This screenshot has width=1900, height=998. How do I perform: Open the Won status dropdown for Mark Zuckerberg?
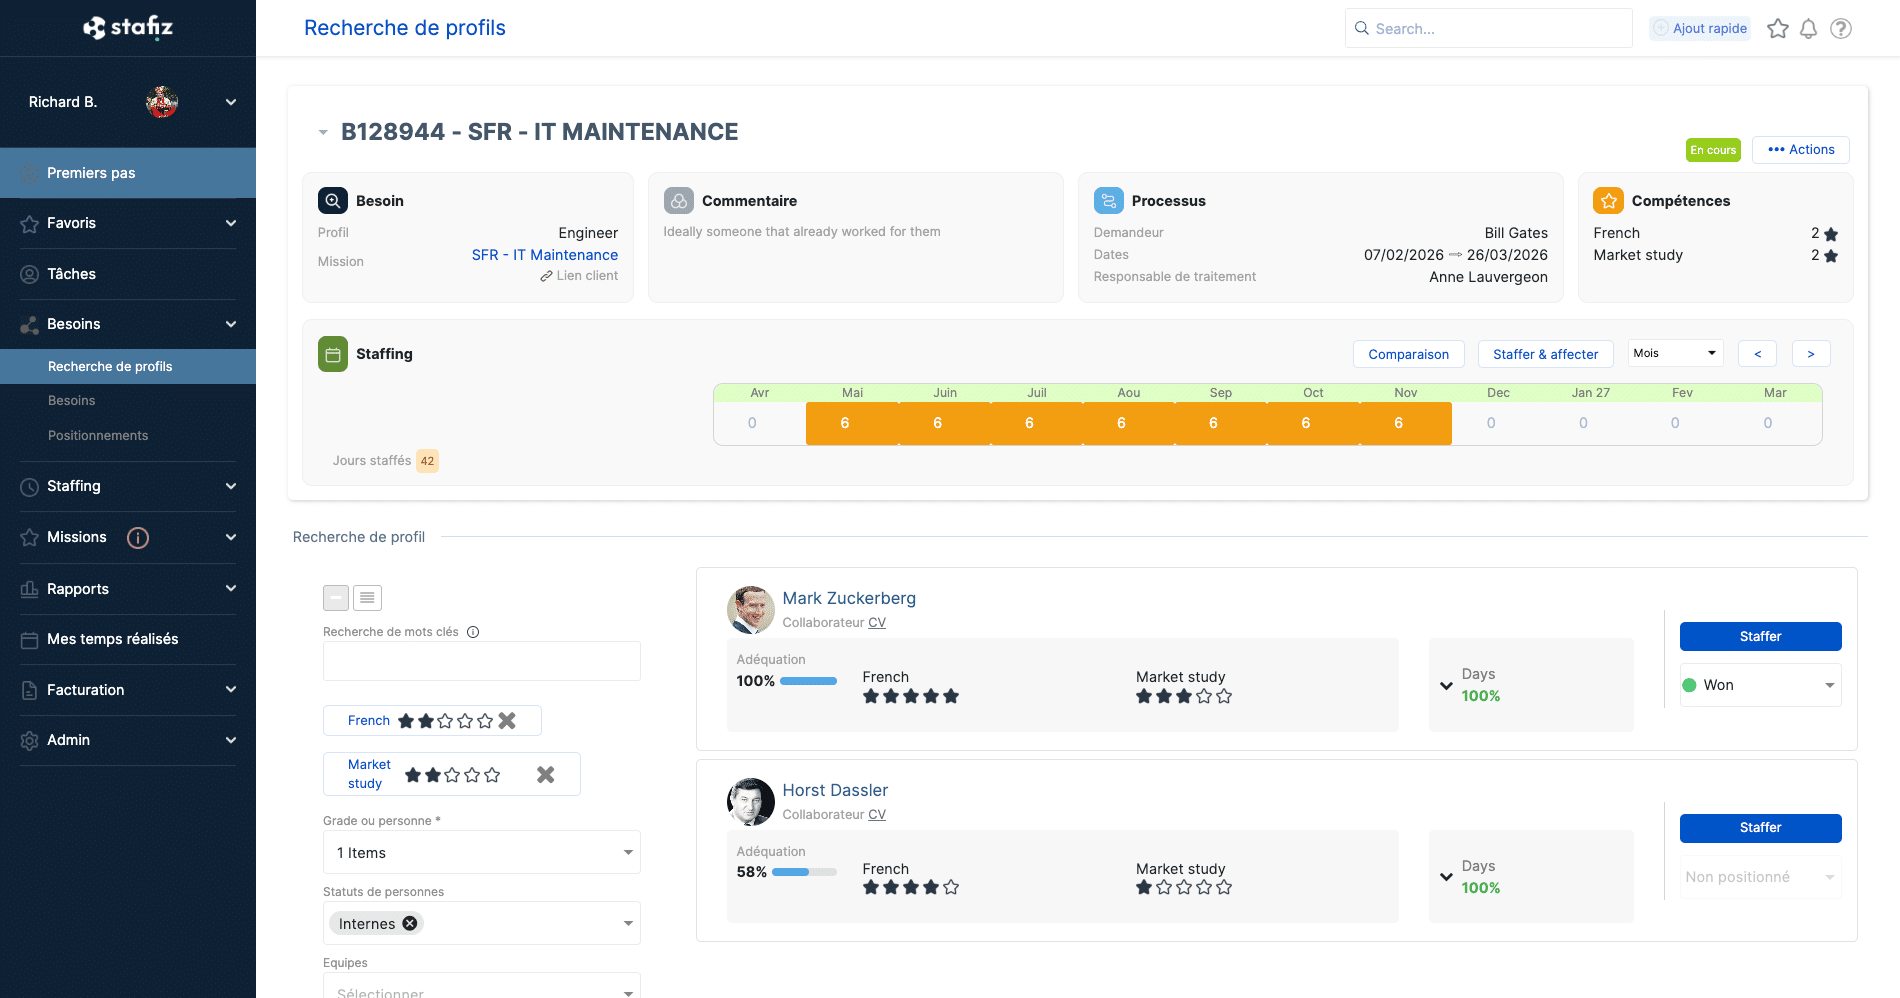1760,685
